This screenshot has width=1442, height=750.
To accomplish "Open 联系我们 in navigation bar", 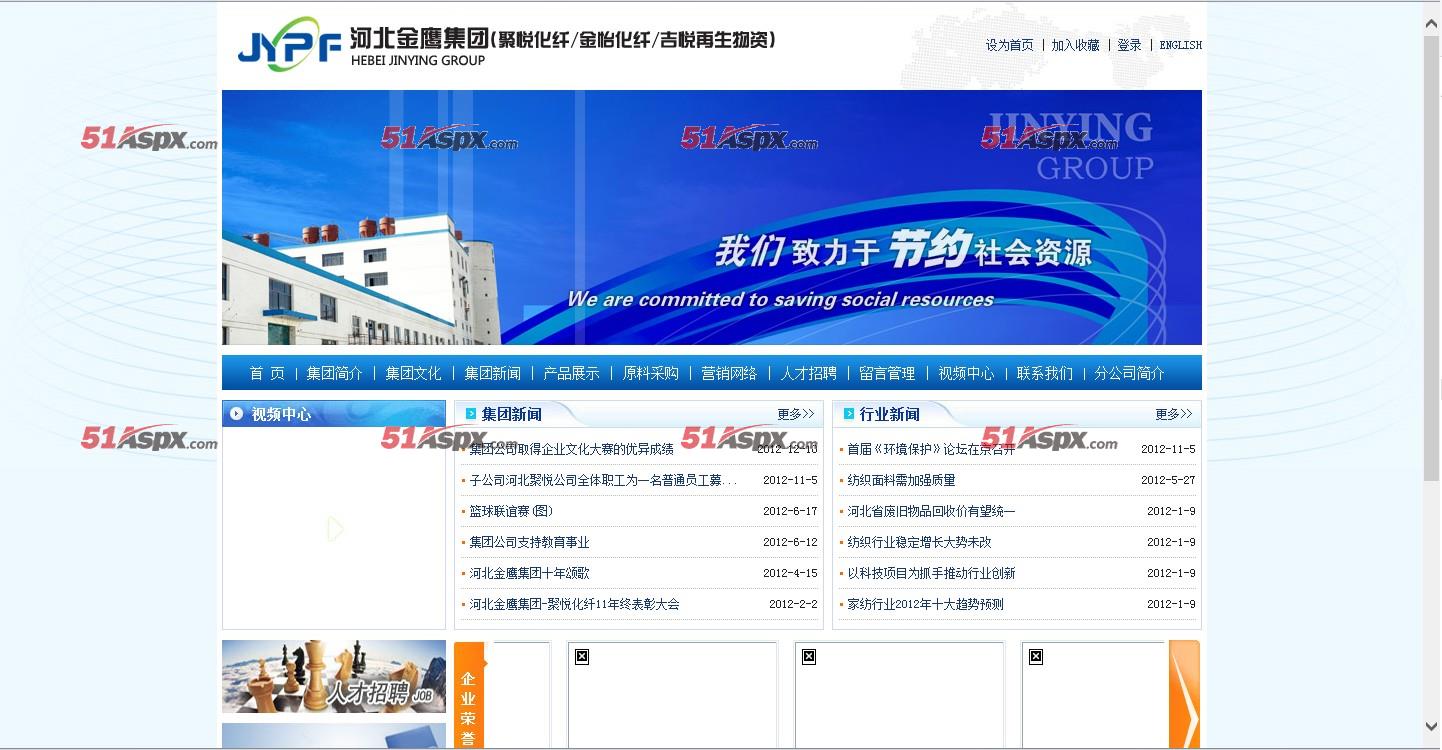I will 1045,373.
